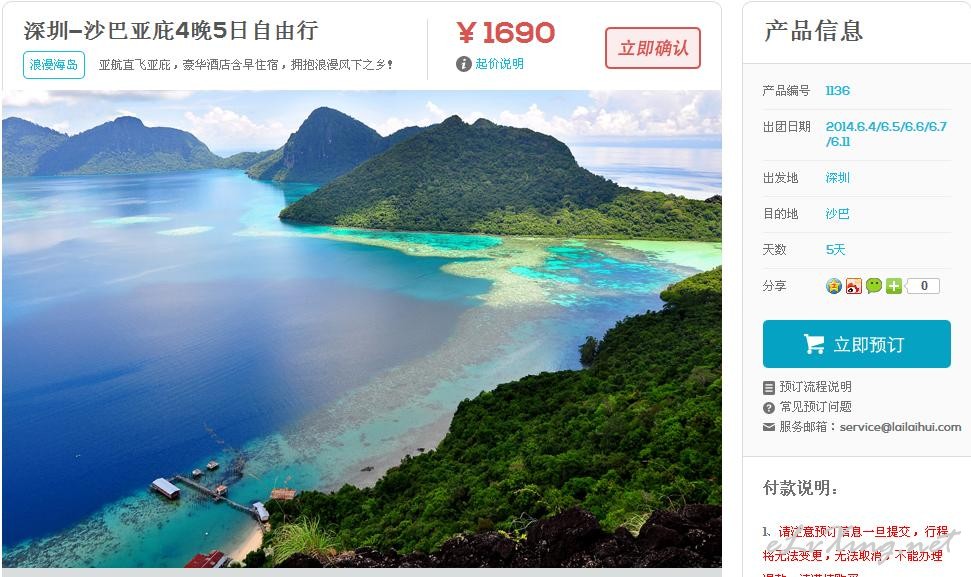The height and width of the screenshot is (577, 971).
Task: Open the 预订流程说明 link
Action: (815, 387)
